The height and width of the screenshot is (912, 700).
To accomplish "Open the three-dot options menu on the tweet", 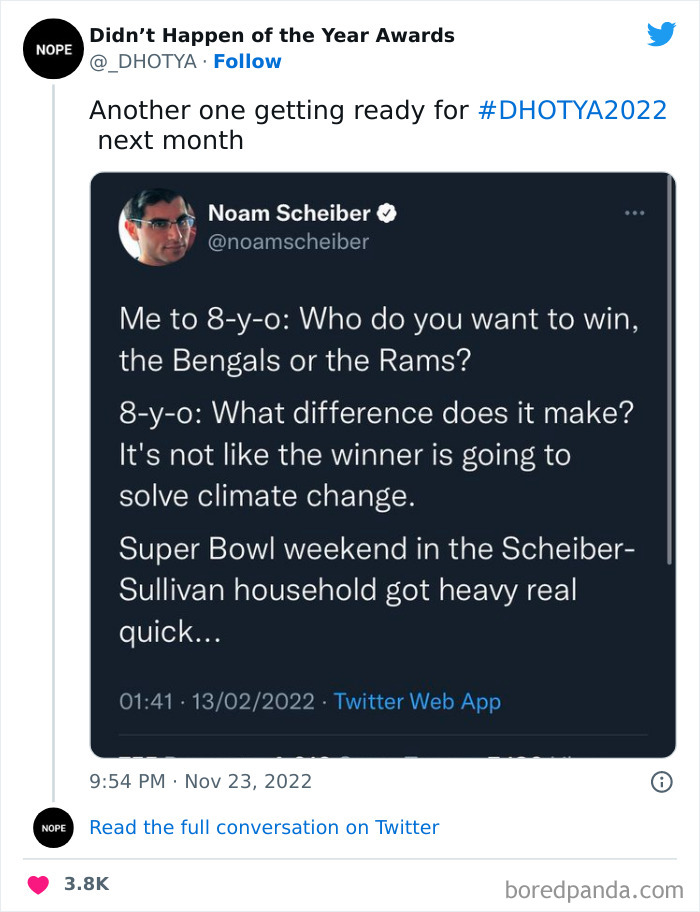I will [x=635, y=212].
